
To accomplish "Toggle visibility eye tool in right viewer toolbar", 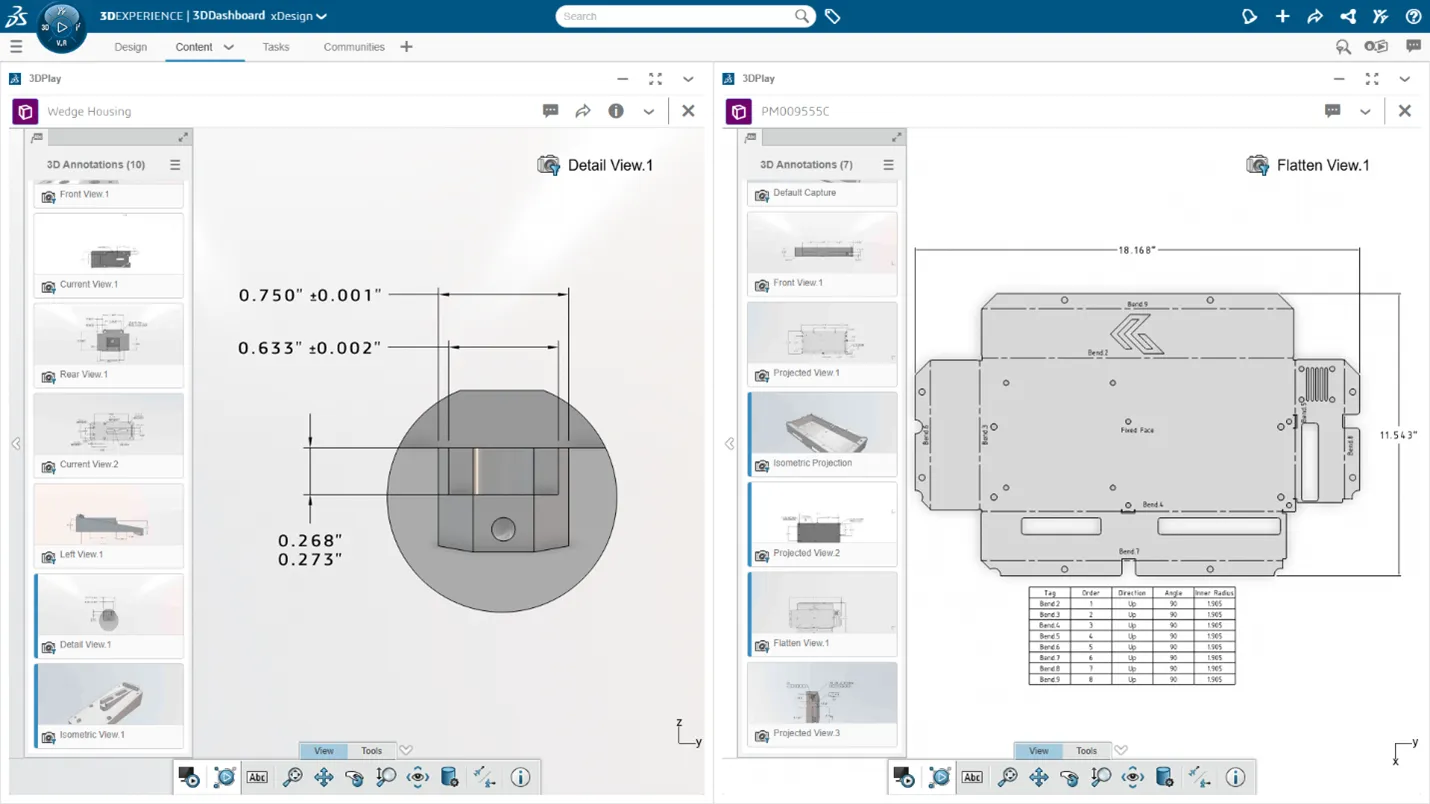I will 1132,777.
